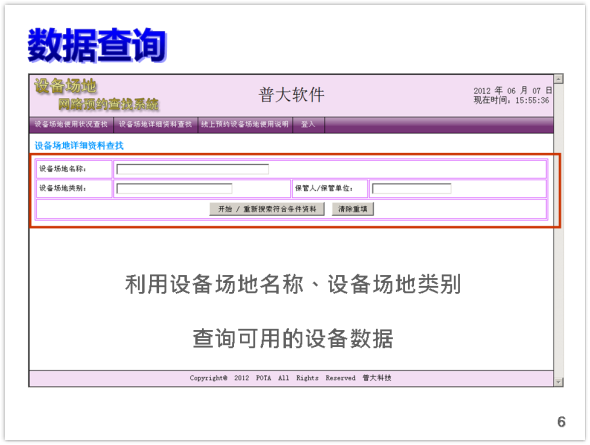Open 设备场地详细资料查找 menu item
This screenshot has height=445, width=590.
[x=155, y=125]
